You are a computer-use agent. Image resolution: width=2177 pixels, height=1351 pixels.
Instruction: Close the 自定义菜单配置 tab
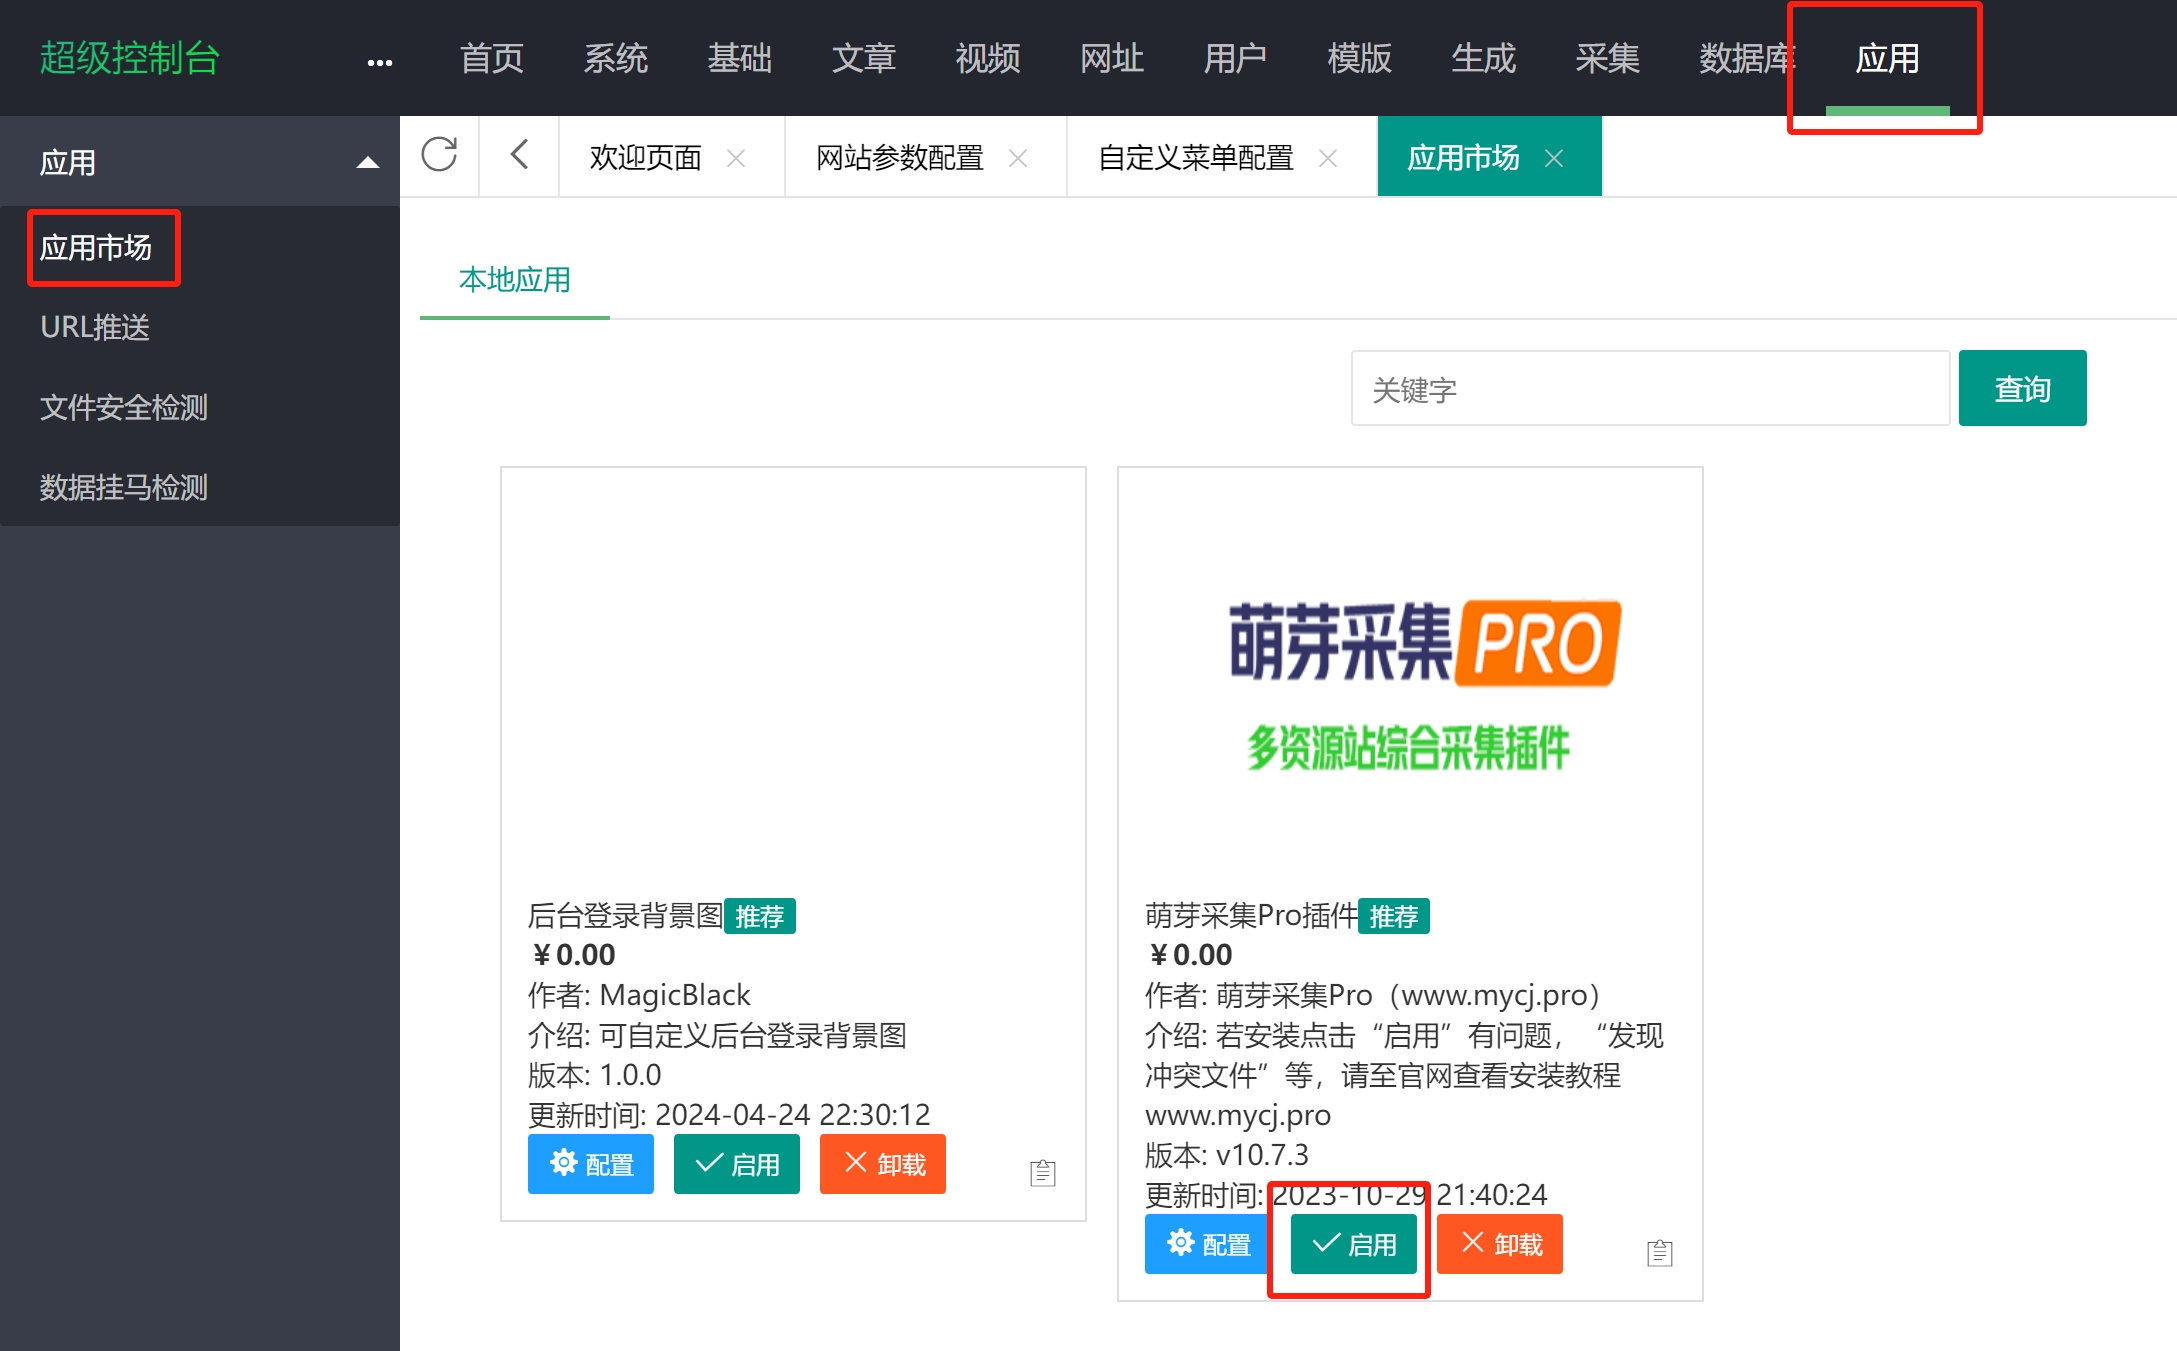[x=1328, y=158]
